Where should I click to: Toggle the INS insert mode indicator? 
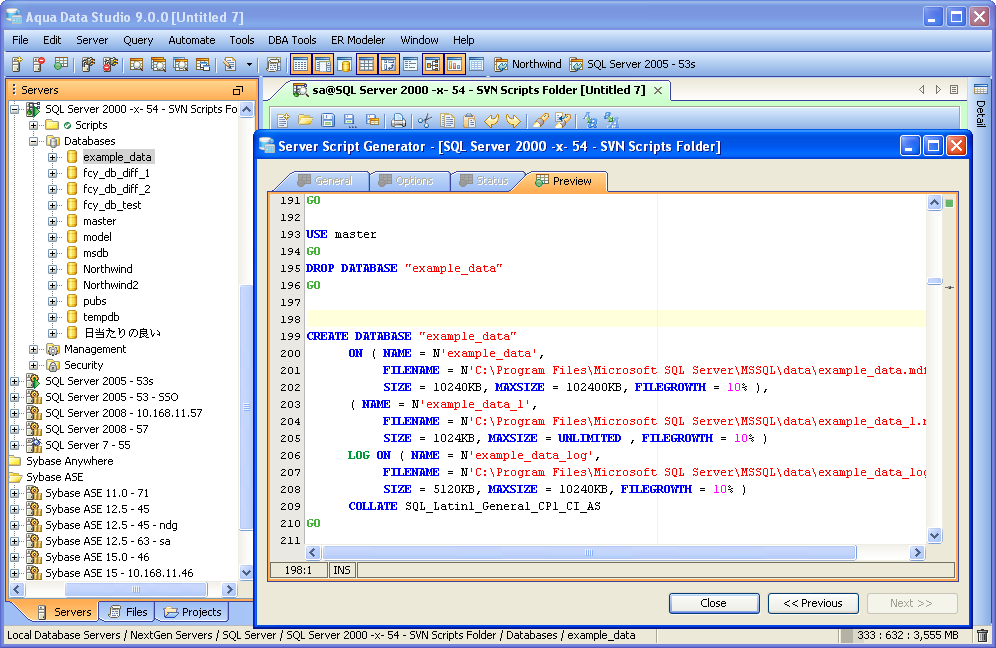[x=341, y=570]
